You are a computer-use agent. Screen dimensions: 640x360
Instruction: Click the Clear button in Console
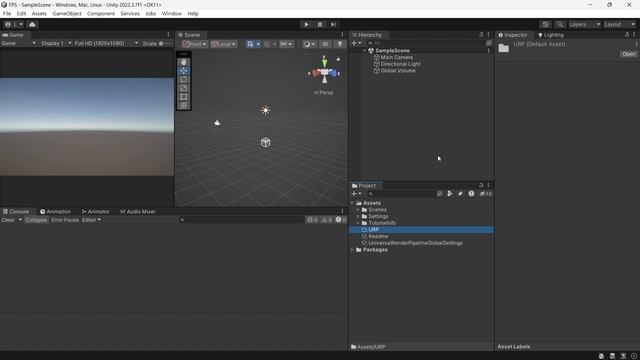pos(8,220)
